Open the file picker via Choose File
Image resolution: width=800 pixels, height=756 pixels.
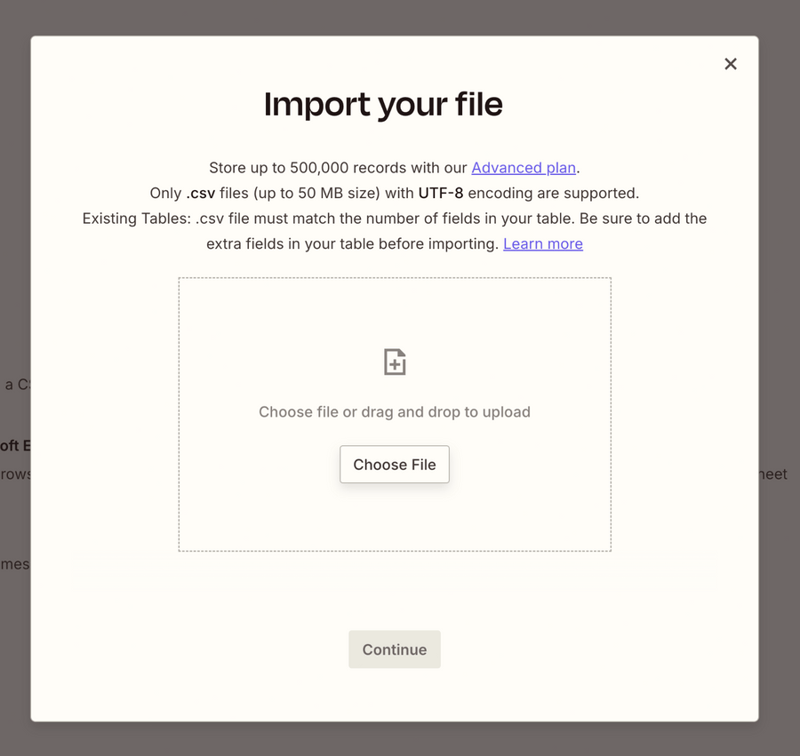pos(394,464)
